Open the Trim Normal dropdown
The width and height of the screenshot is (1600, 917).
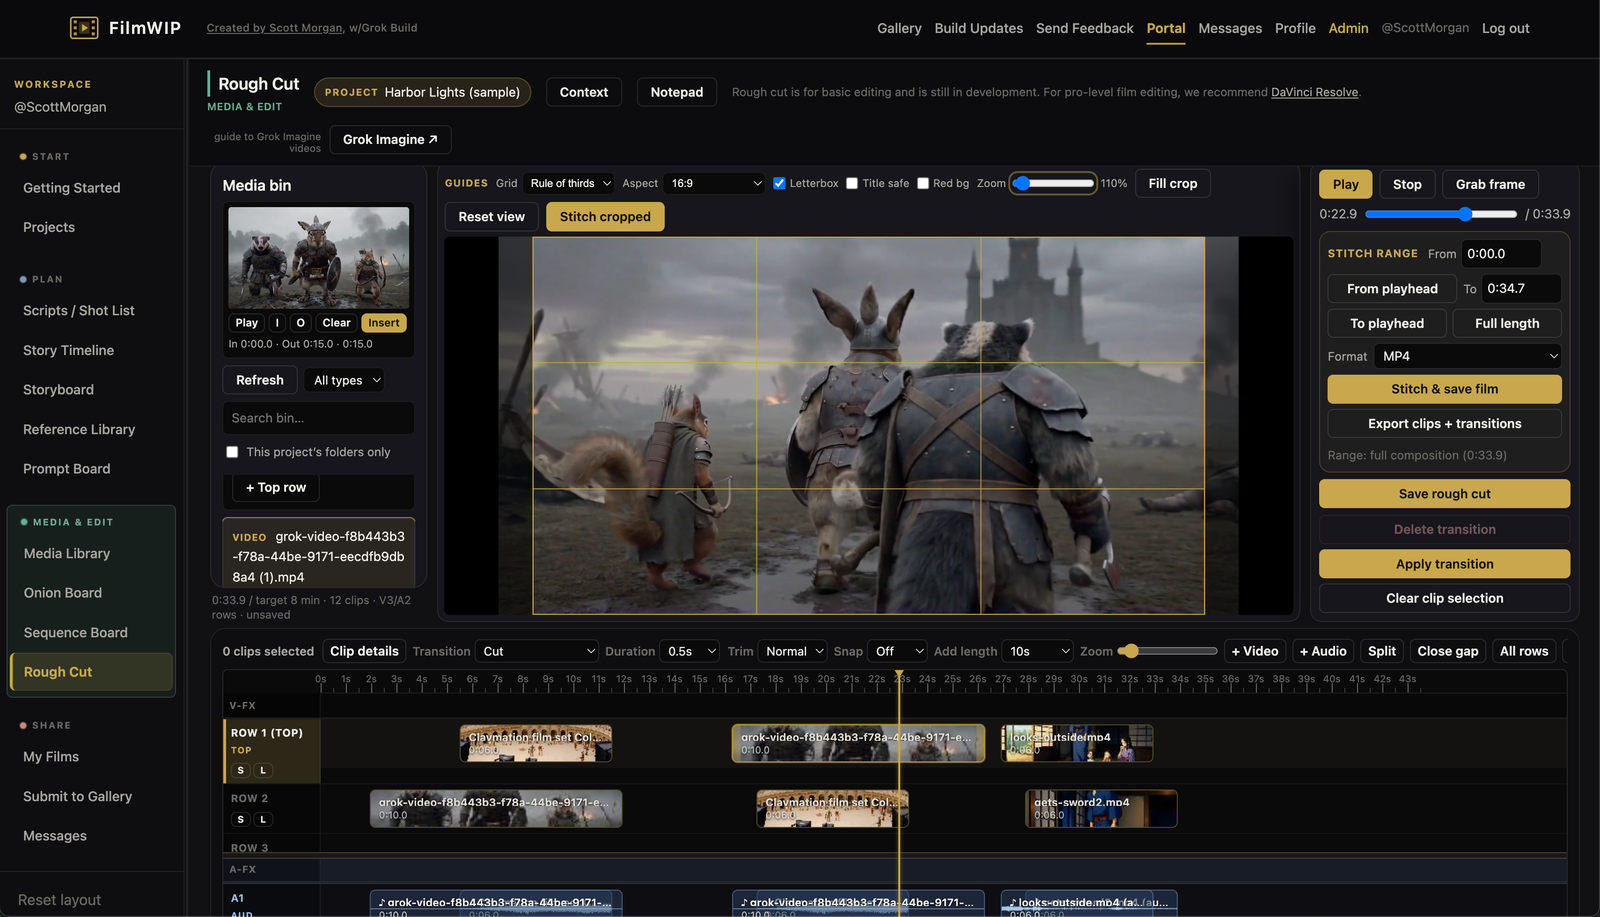coord(793,651)
